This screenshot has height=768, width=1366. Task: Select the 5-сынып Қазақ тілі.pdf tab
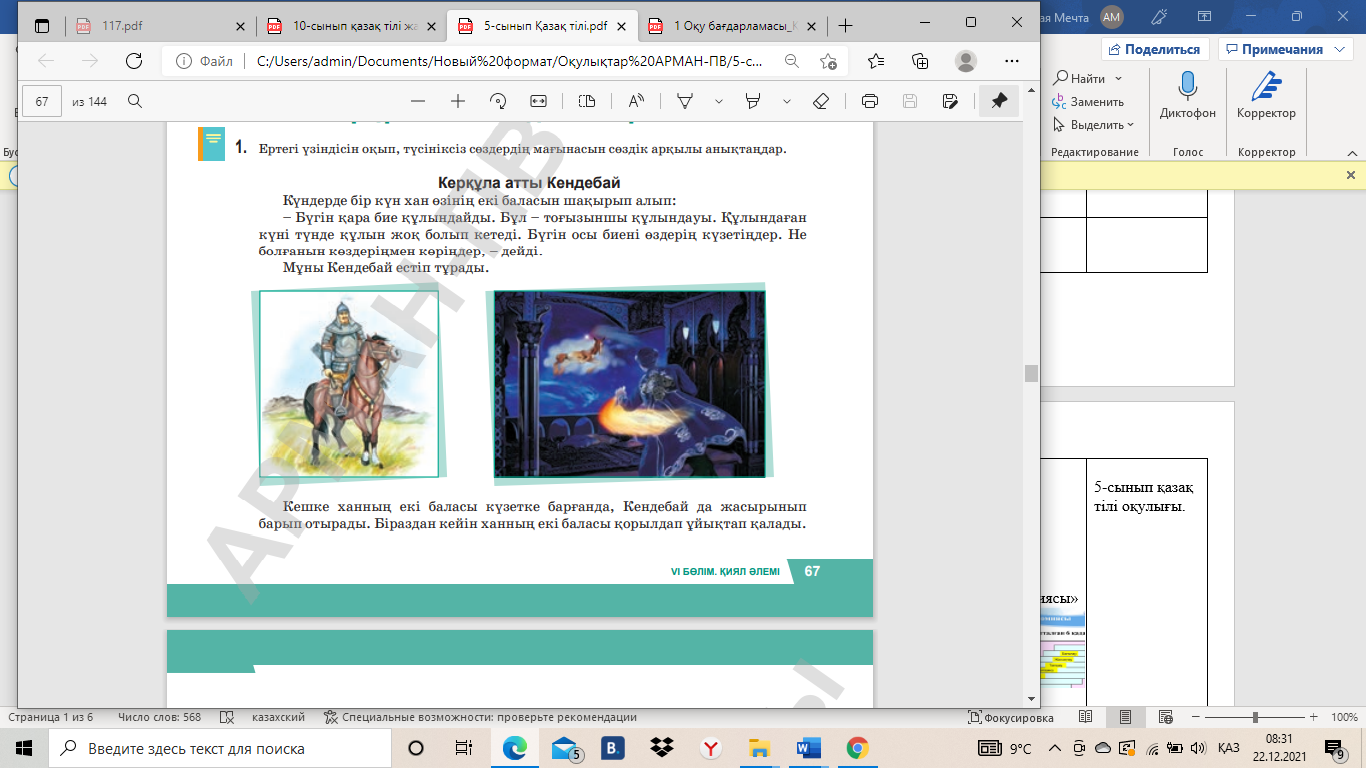coord(542,26)
